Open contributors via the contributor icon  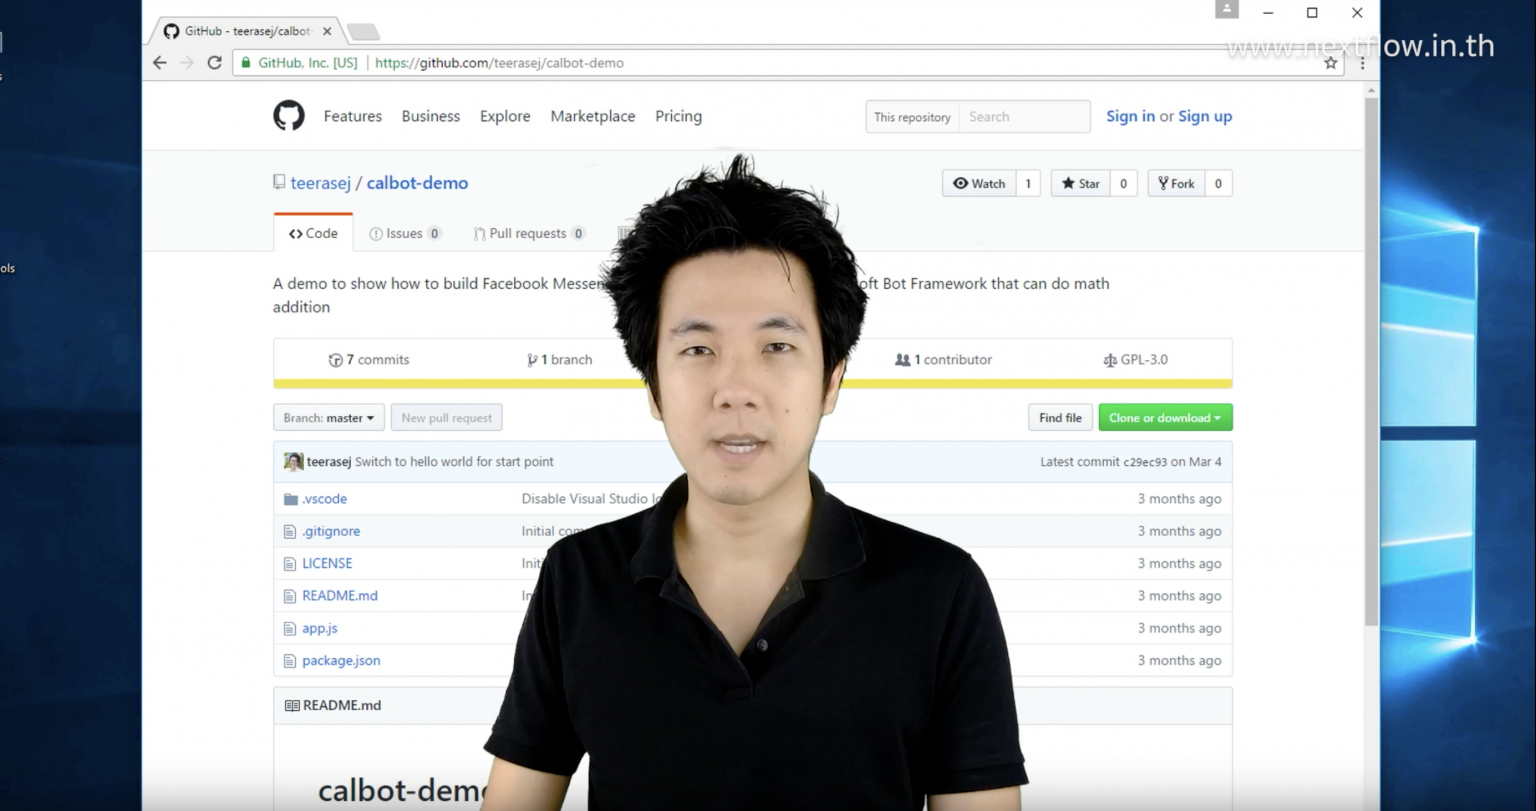pos(903,359)
